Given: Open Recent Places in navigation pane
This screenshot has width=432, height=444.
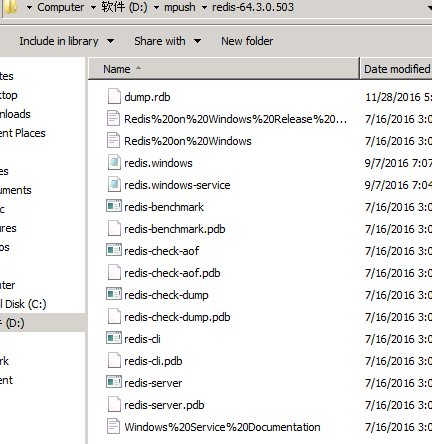Looking at the screenshot, I should pos(23,133).
